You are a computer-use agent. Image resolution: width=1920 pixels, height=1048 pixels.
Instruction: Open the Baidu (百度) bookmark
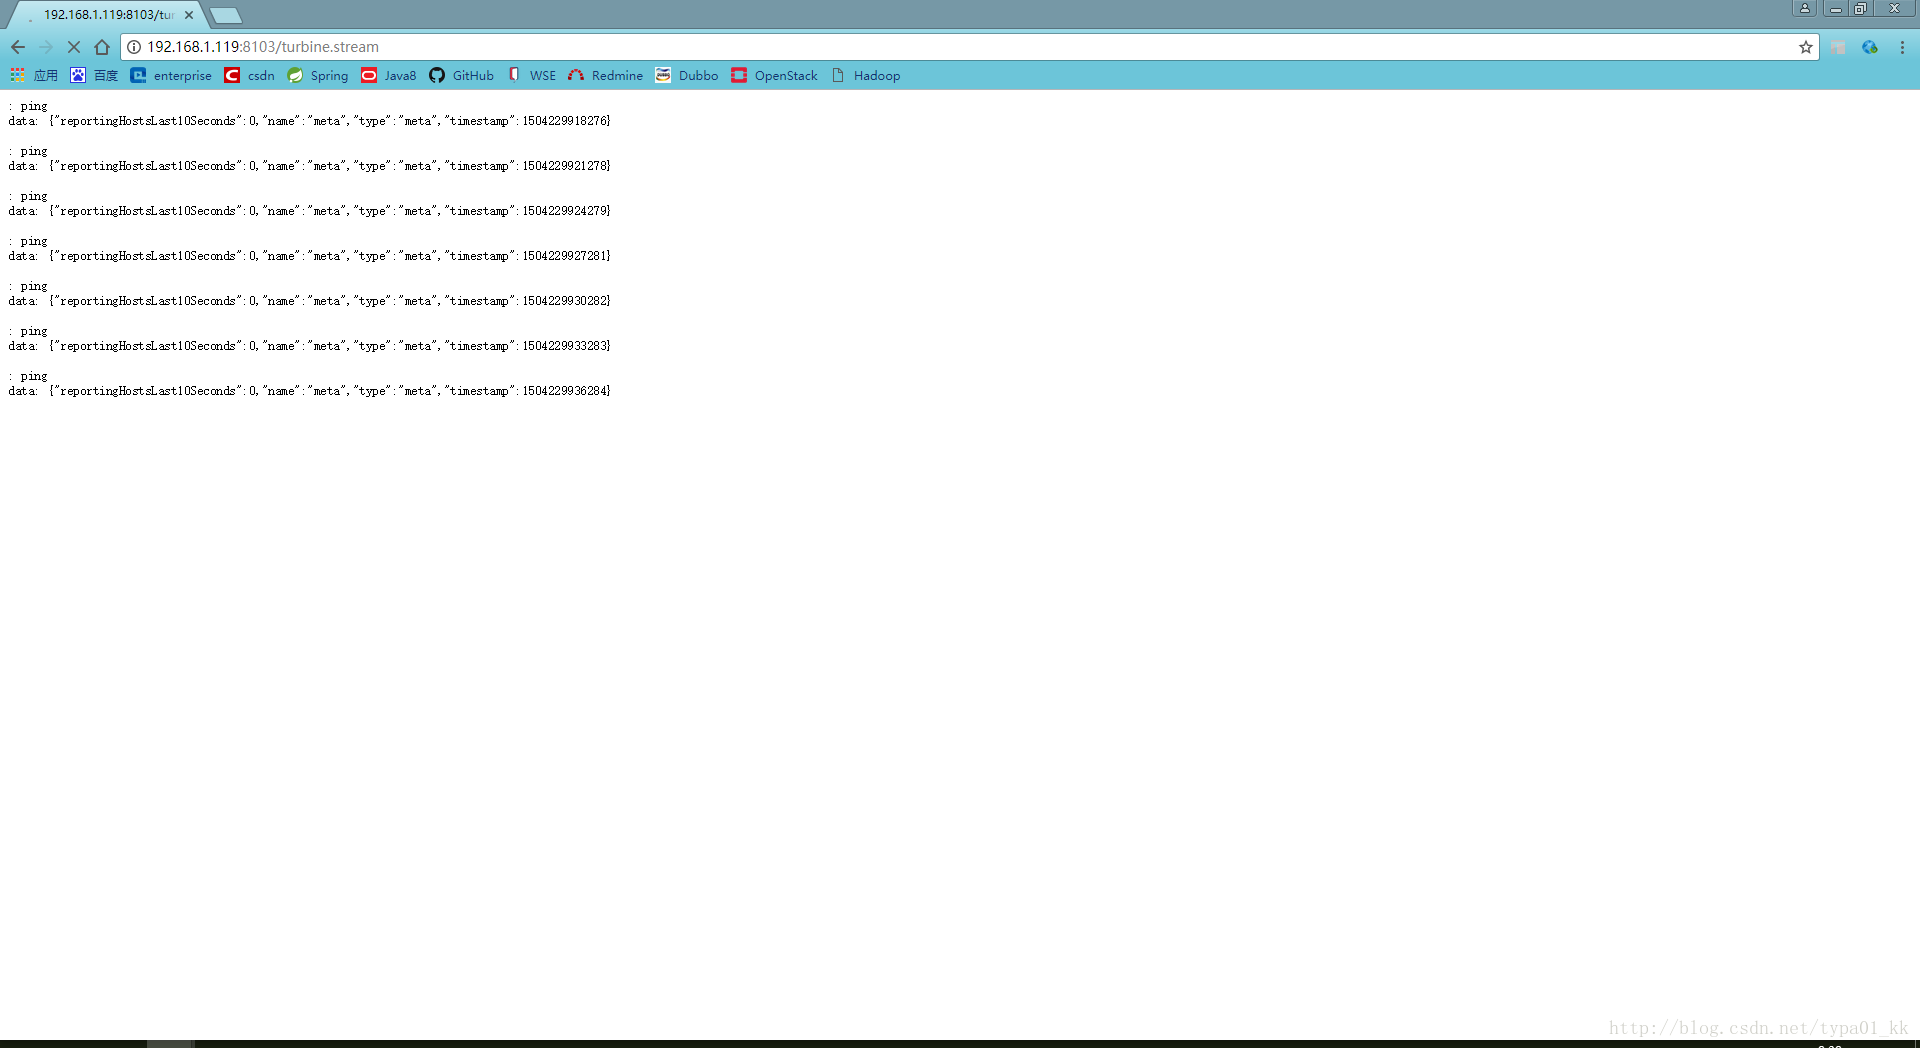coord(94,75)
